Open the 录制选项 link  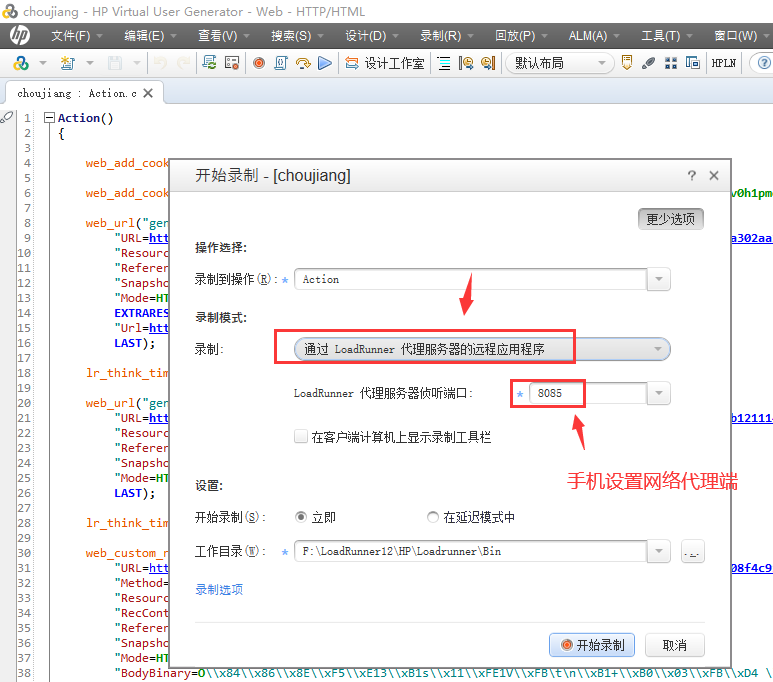tap(219, 589)
